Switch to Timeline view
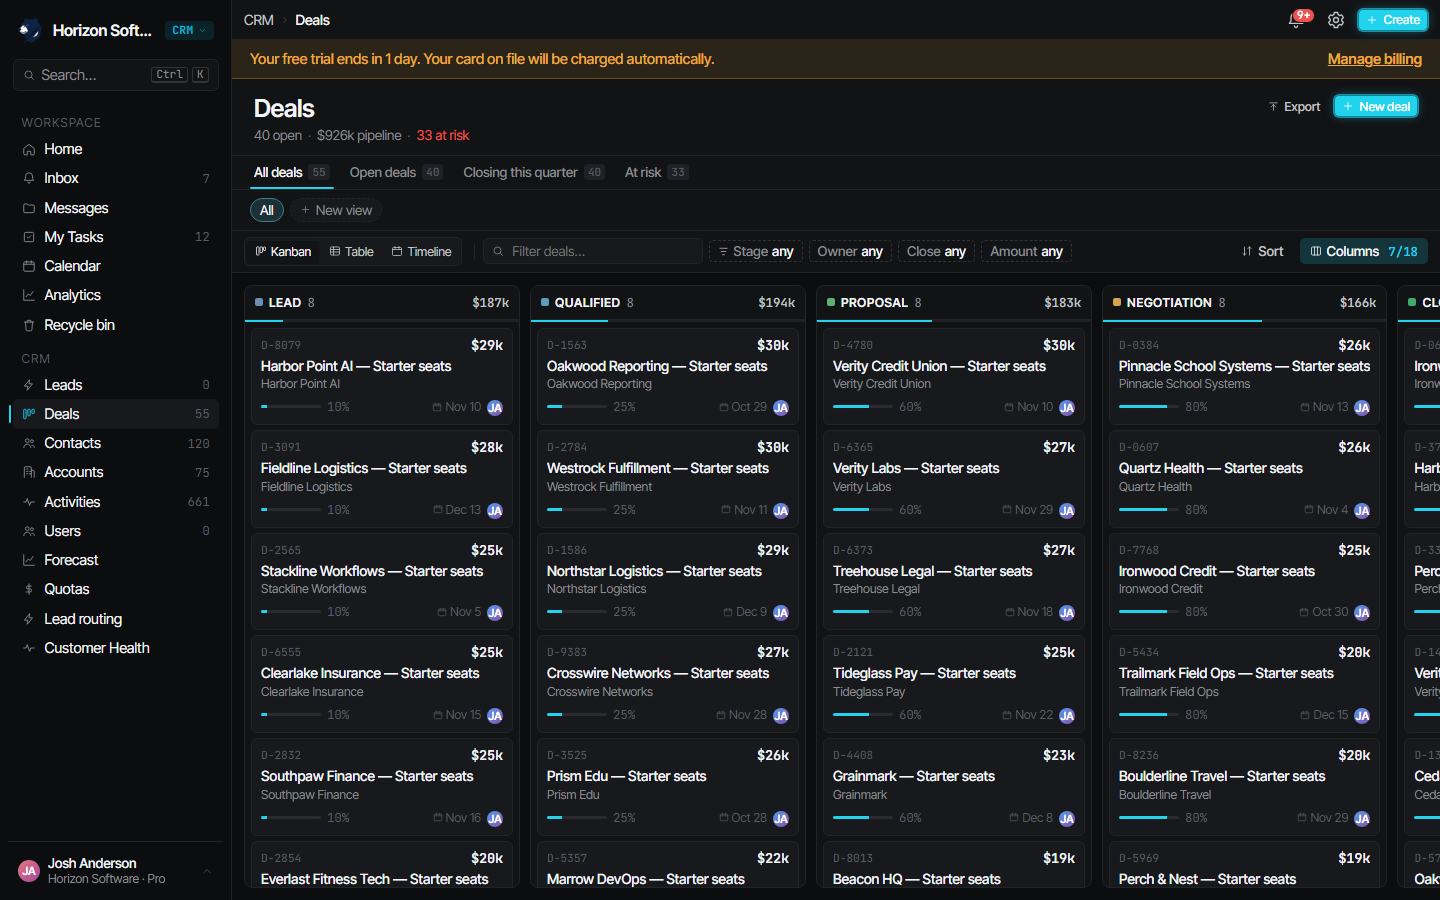 coord(422,252)
